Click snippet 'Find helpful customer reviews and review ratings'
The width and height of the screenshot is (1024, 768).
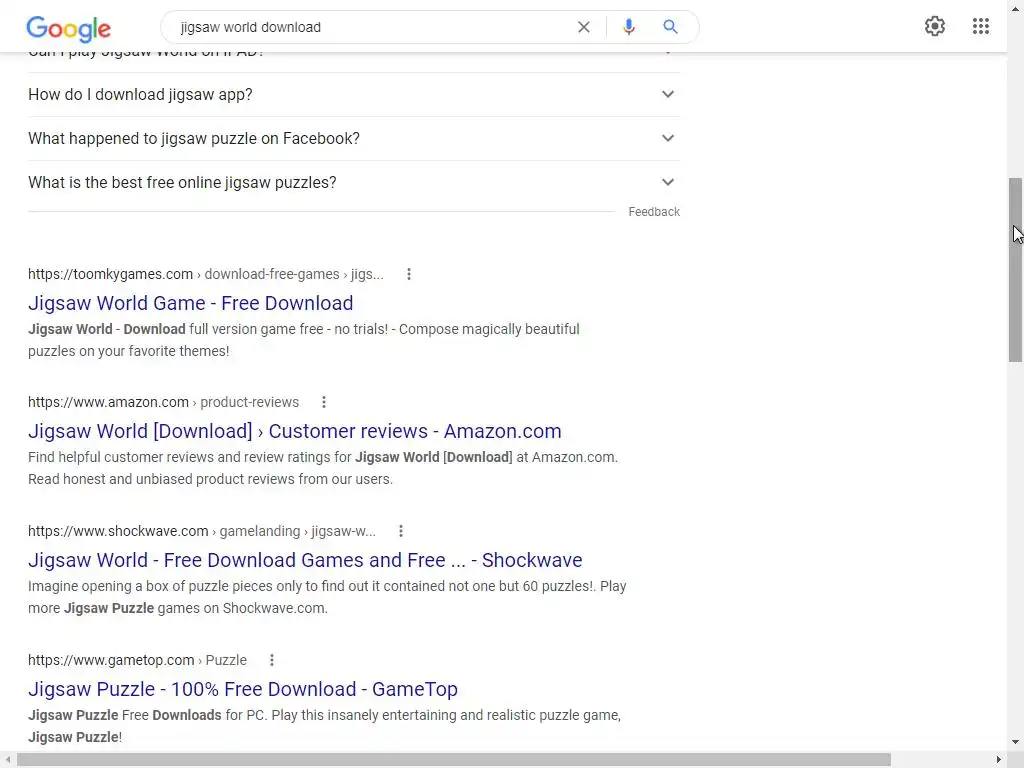[323, 468]
